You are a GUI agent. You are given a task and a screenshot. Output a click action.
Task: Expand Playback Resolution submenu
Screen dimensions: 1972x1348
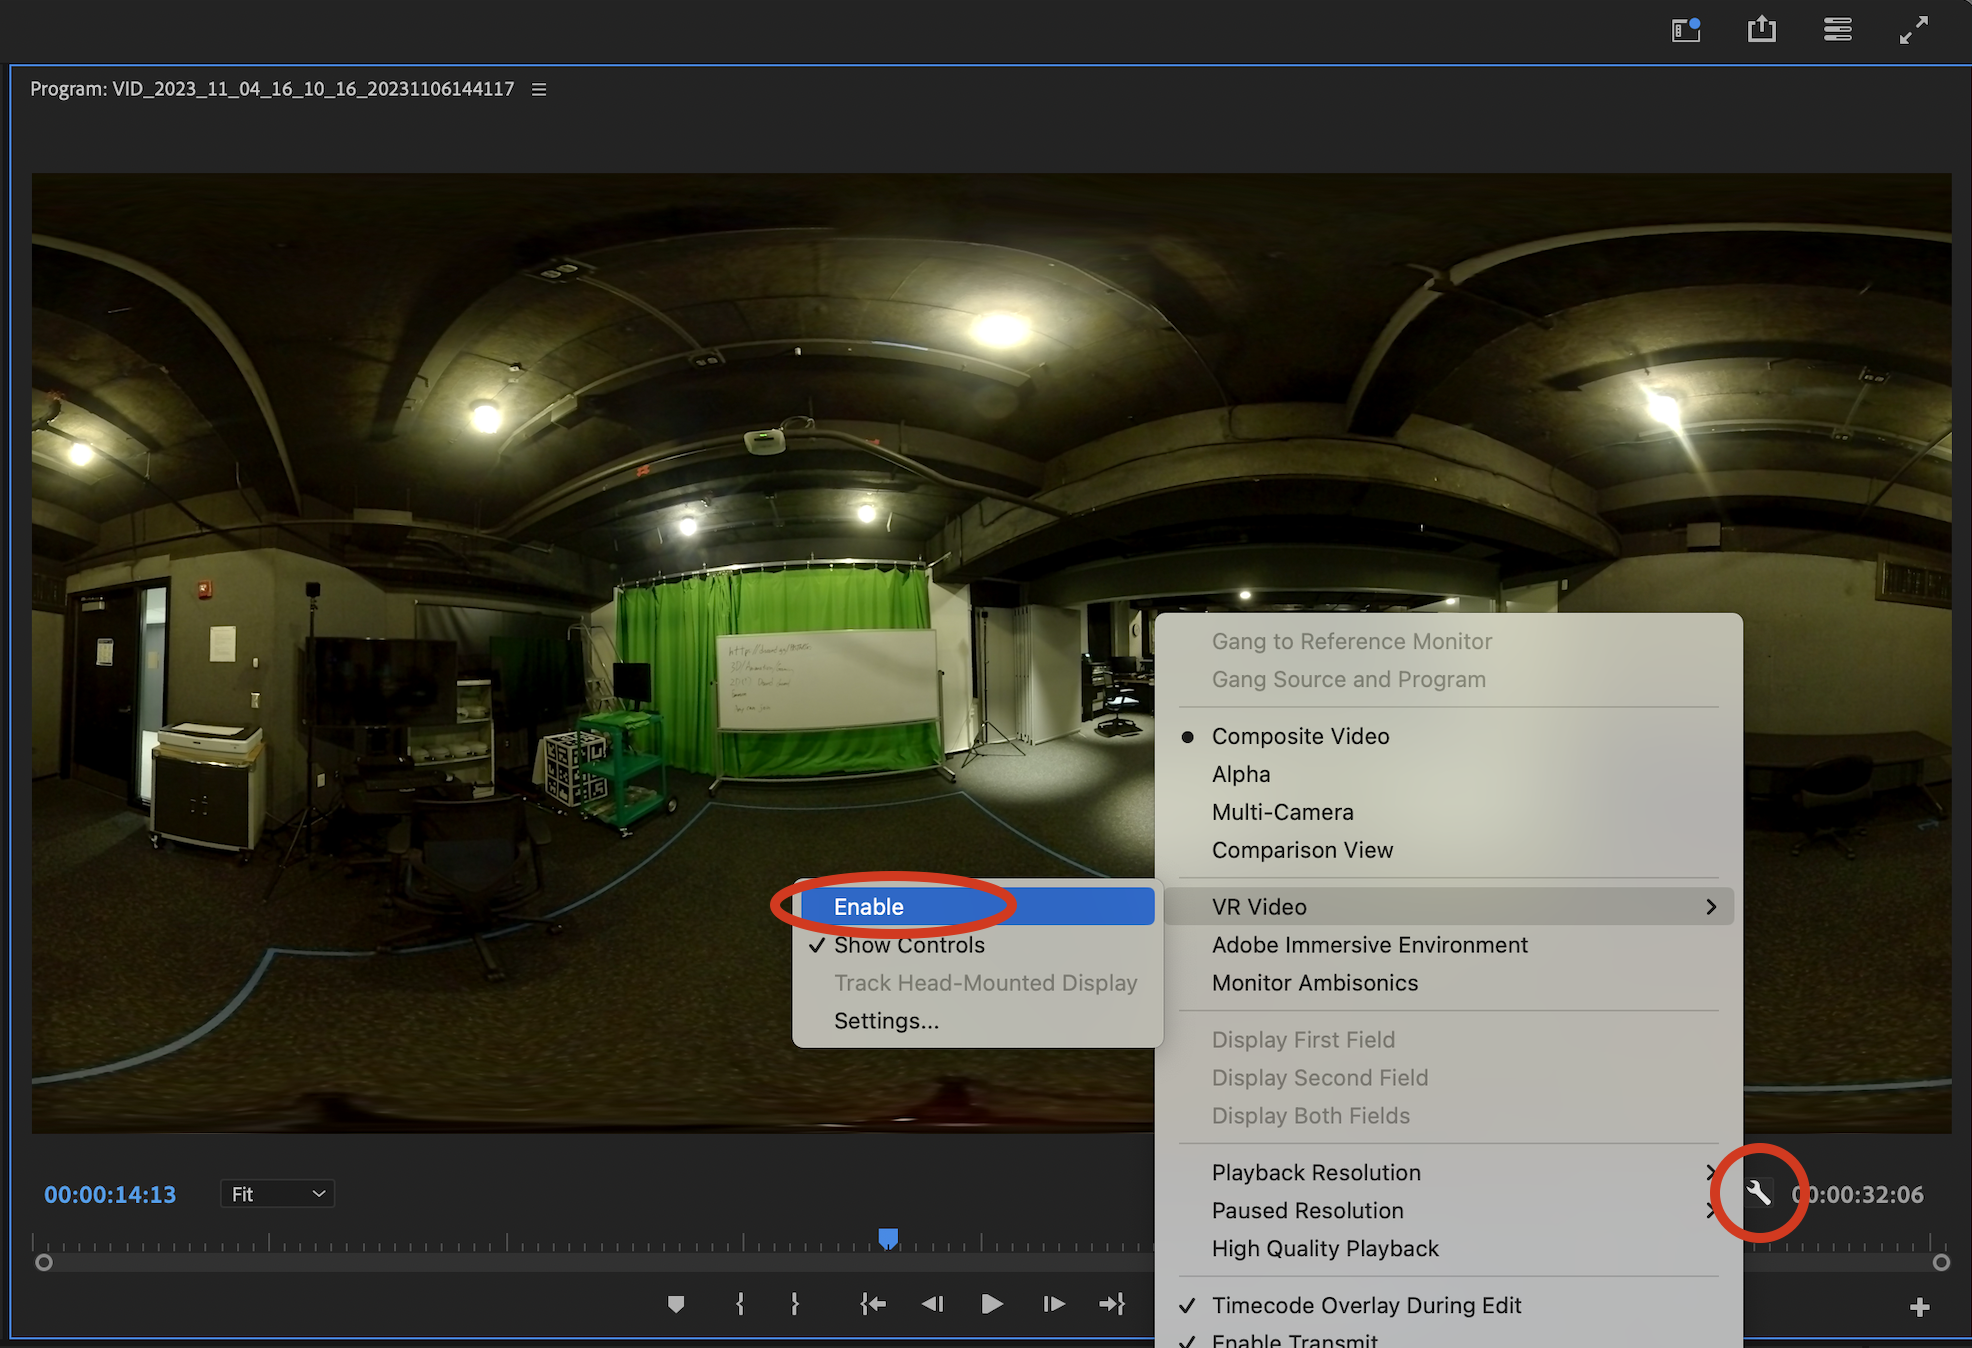1448,1172
